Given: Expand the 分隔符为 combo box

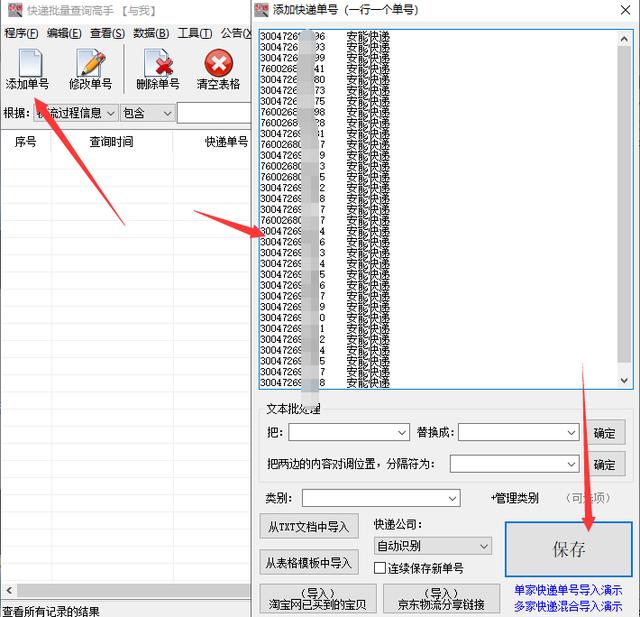Looking at the screenshot, I should tap(571, 464).
